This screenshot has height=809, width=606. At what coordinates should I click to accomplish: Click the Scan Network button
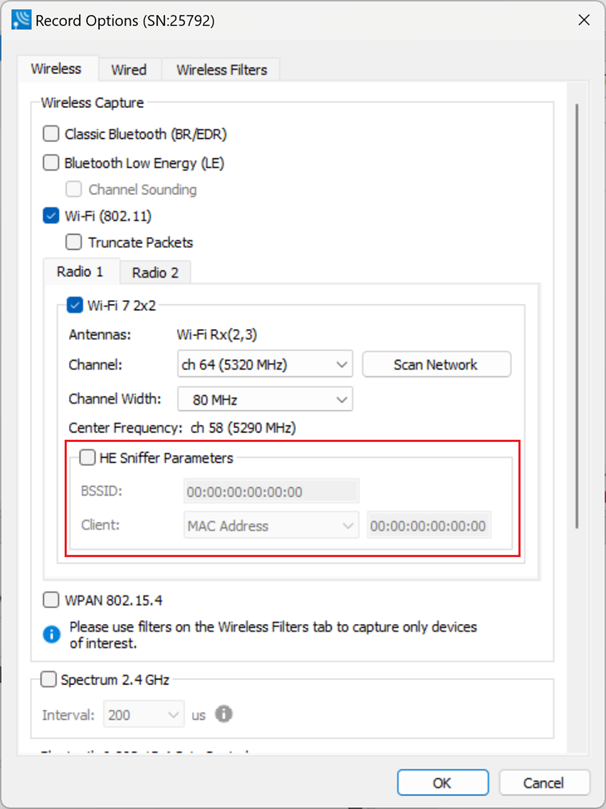(436, 364)
